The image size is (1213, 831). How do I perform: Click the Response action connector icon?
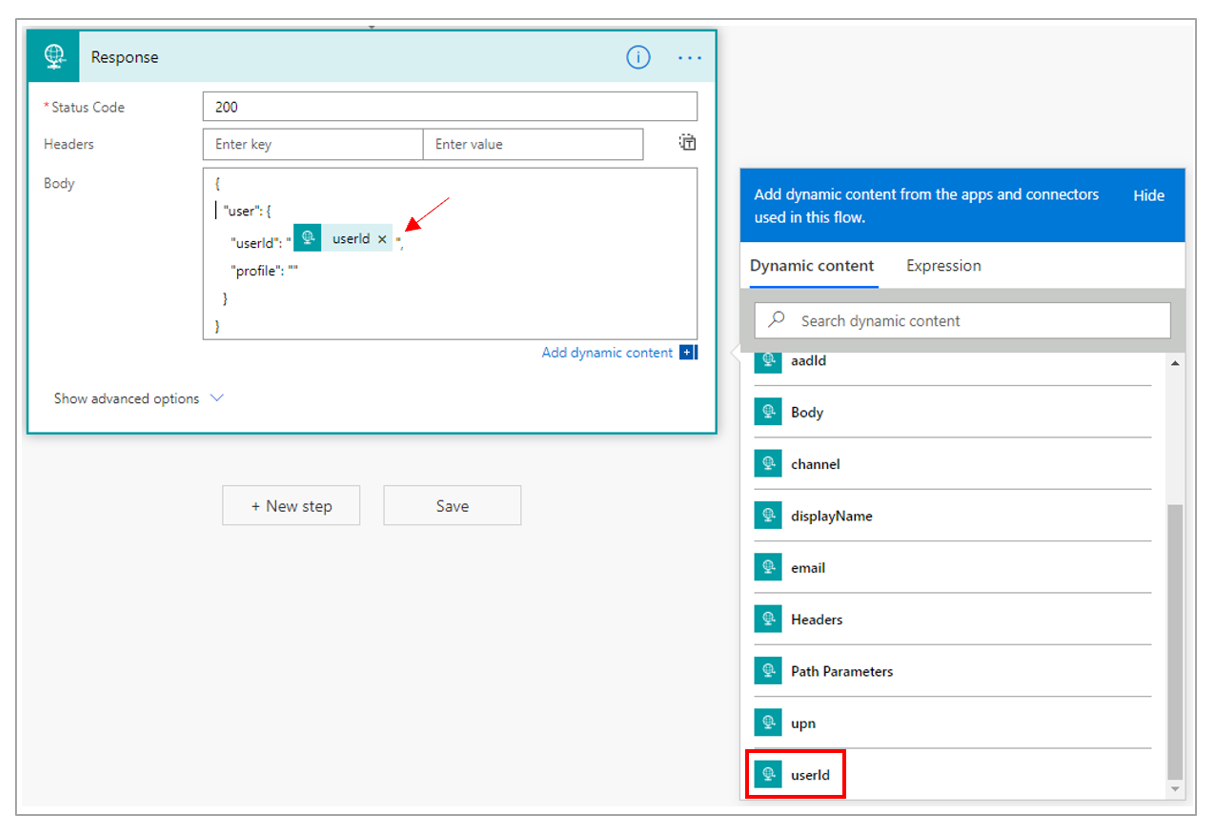(54, 57)
